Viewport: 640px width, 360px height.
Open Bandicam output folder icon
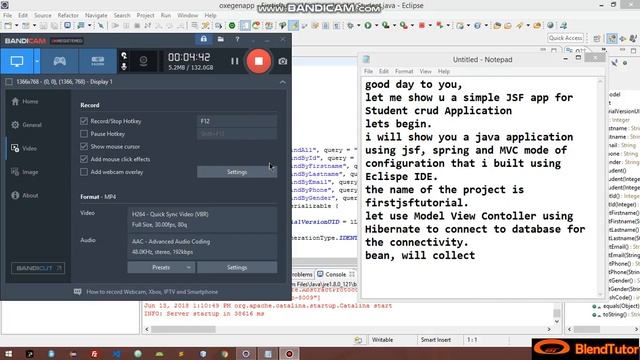click(x=220, y=39)
